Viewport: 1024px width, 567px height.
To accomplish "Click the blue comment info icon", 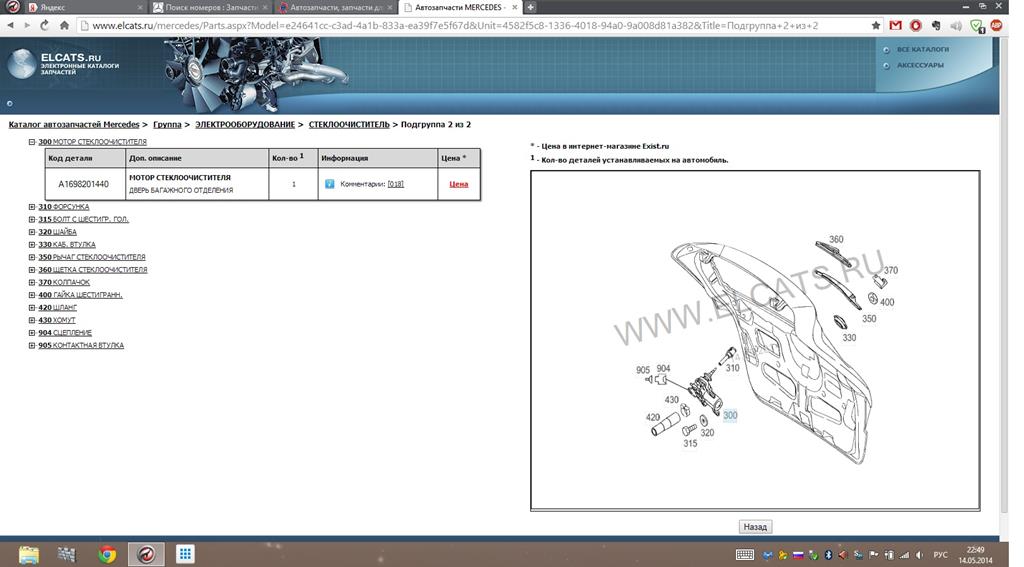I will point(329,184).
